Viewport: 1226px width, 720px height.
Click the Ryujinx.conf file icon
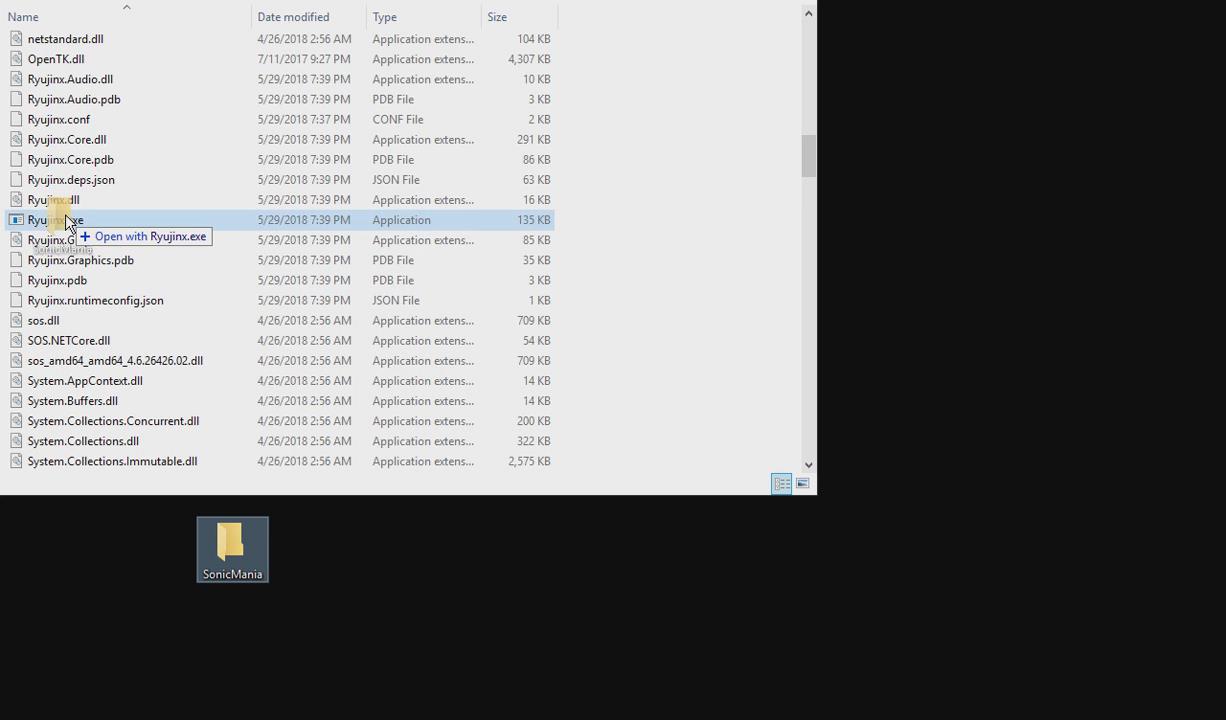pyautogui.click(x=16, y=119)
